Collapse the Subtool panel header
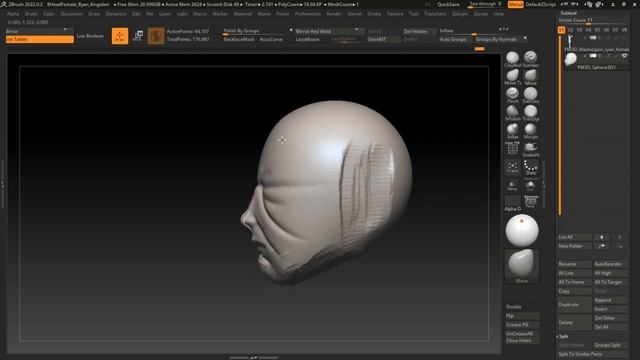The width and height of the screenshot is (640, 360). click(568, 13)
